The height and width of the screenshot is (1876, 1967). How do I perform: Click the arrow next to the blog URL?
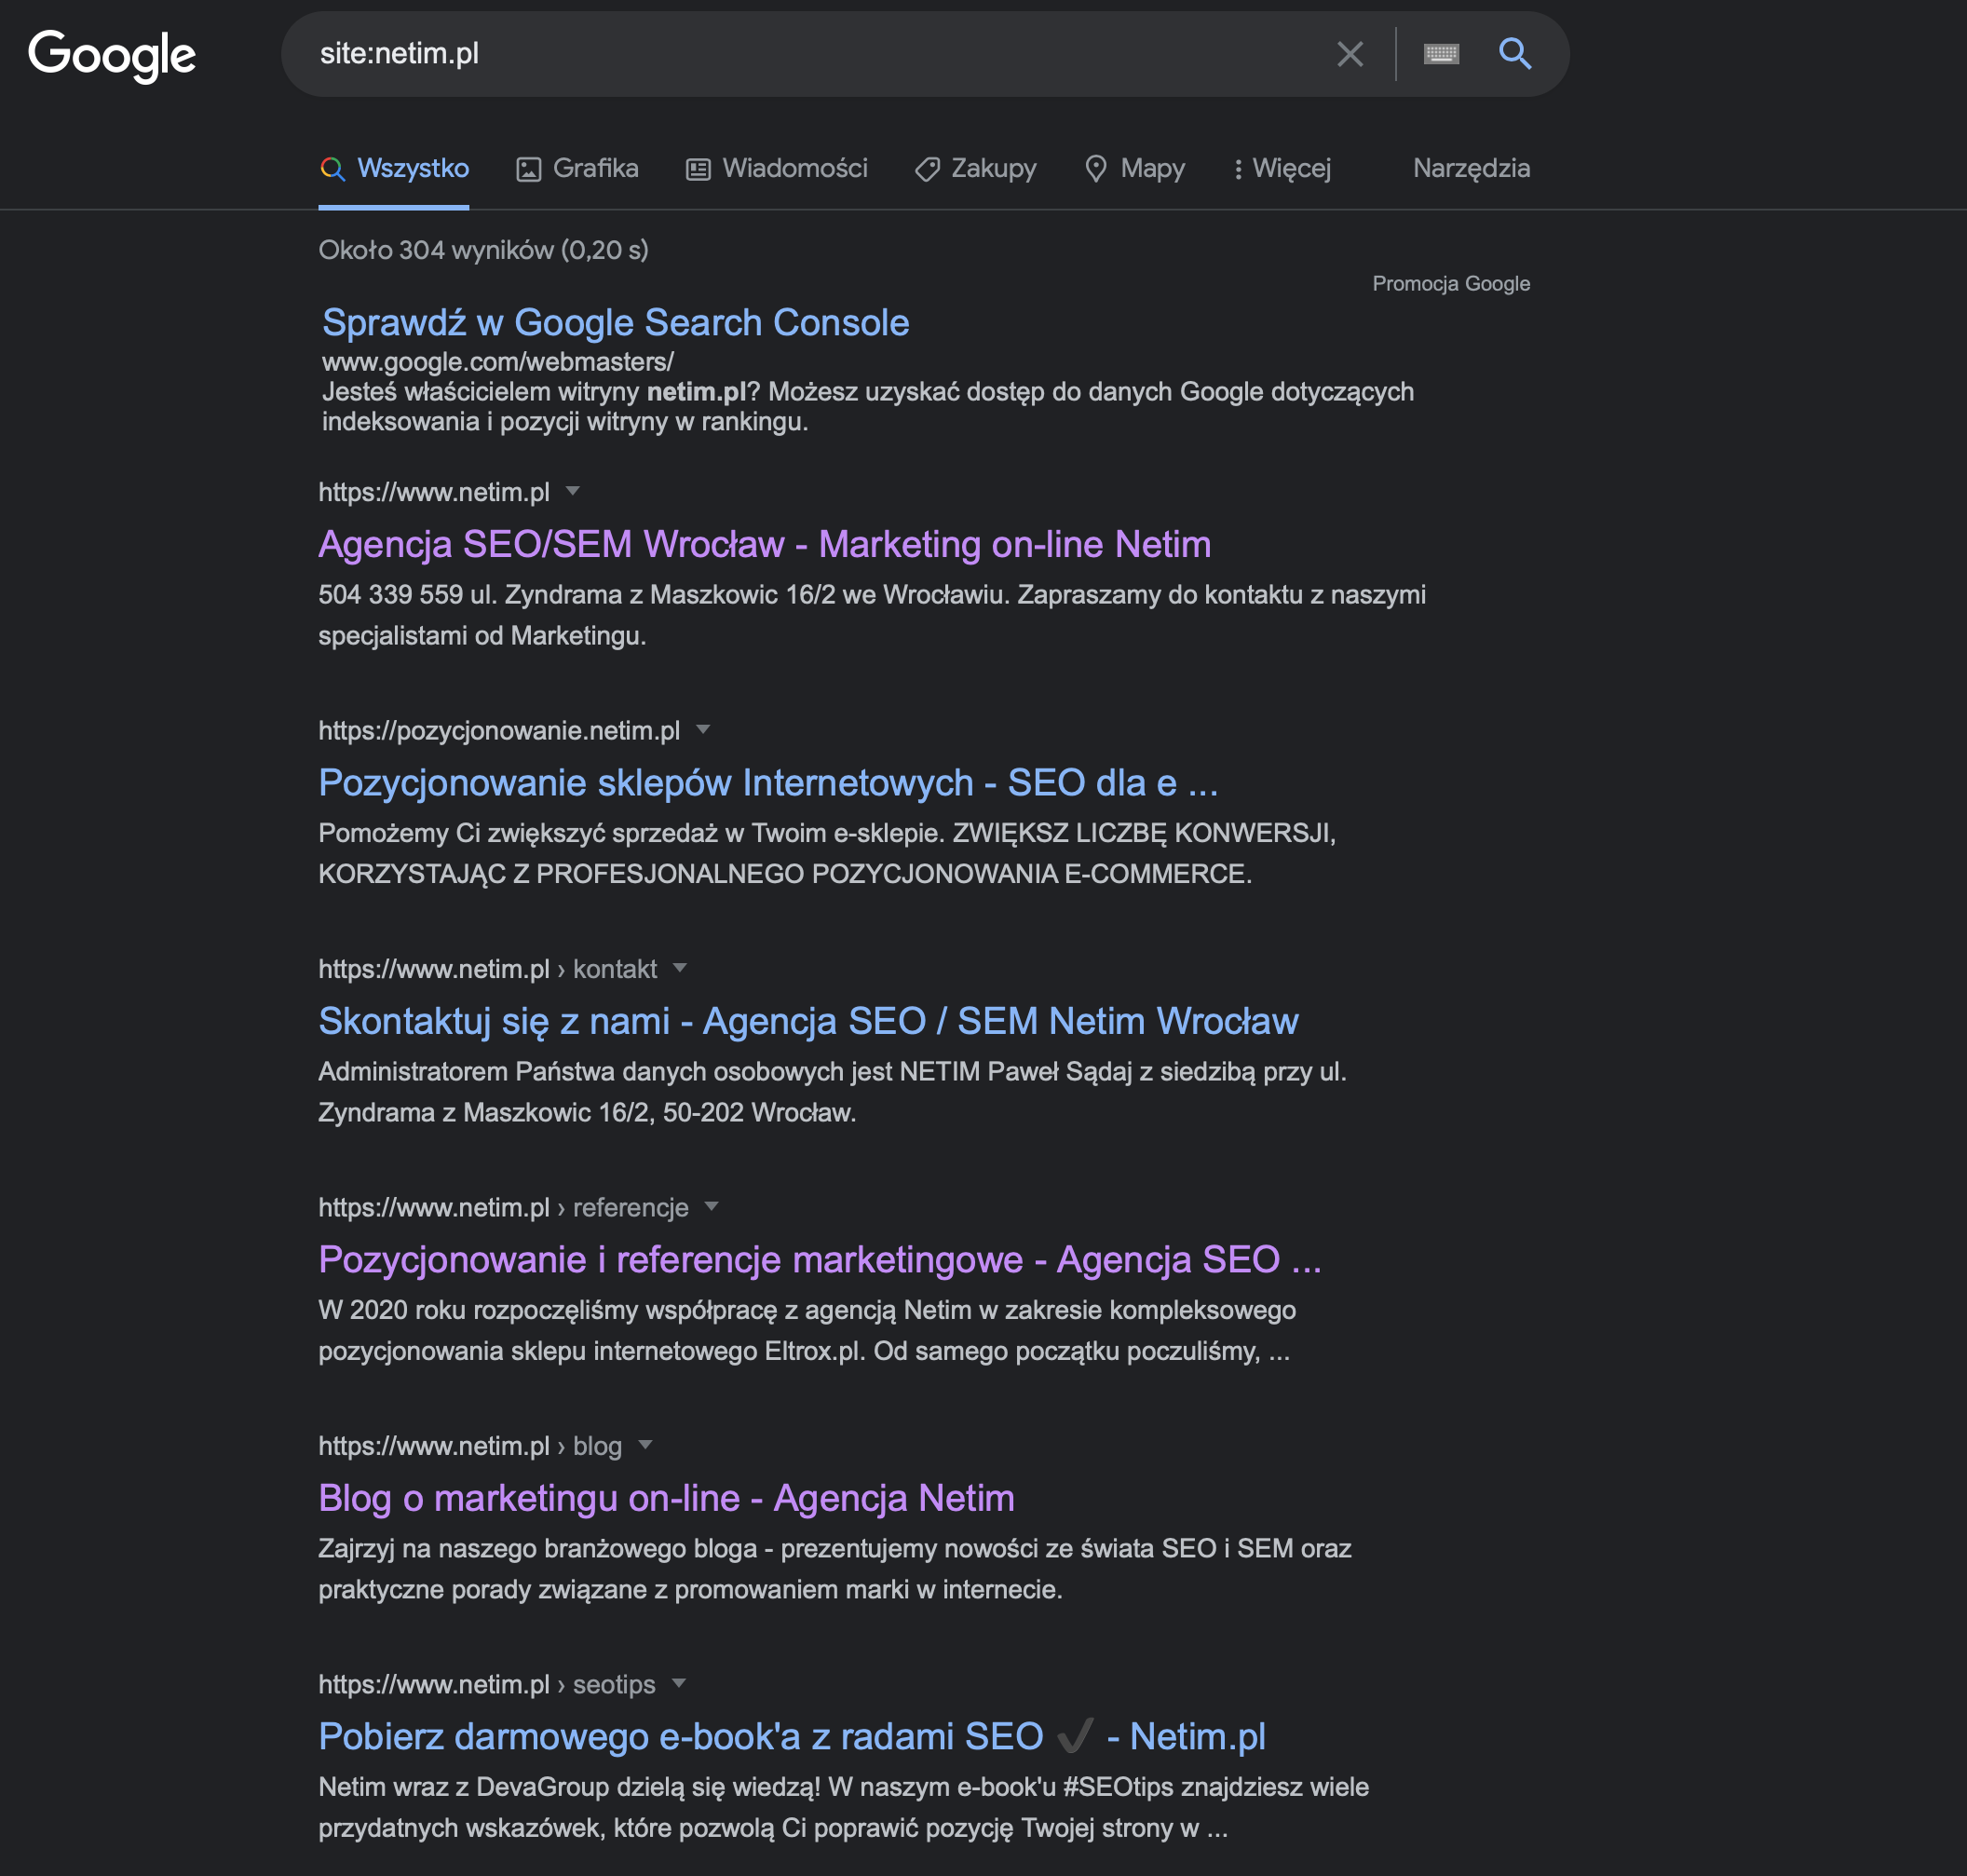tap(645, 1445)
